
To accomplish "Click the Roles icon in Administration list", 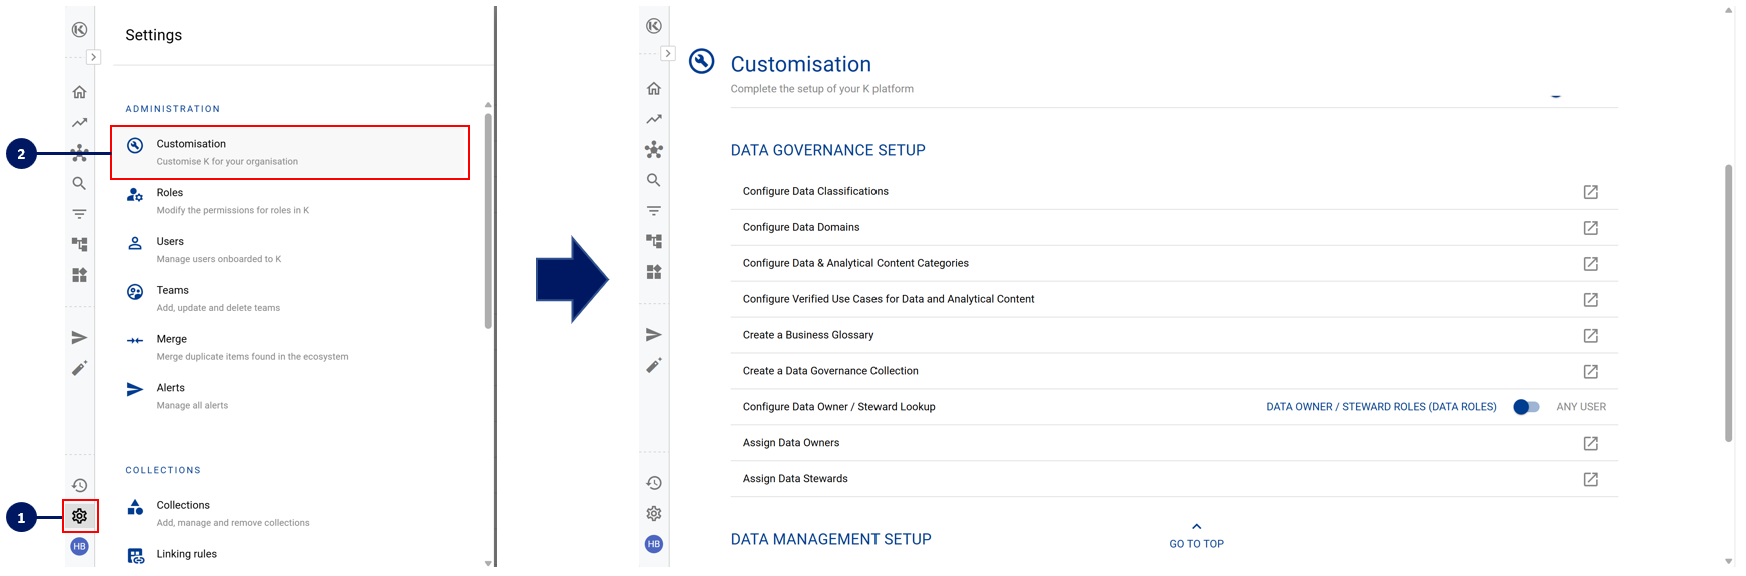I will tap(135, 195).
